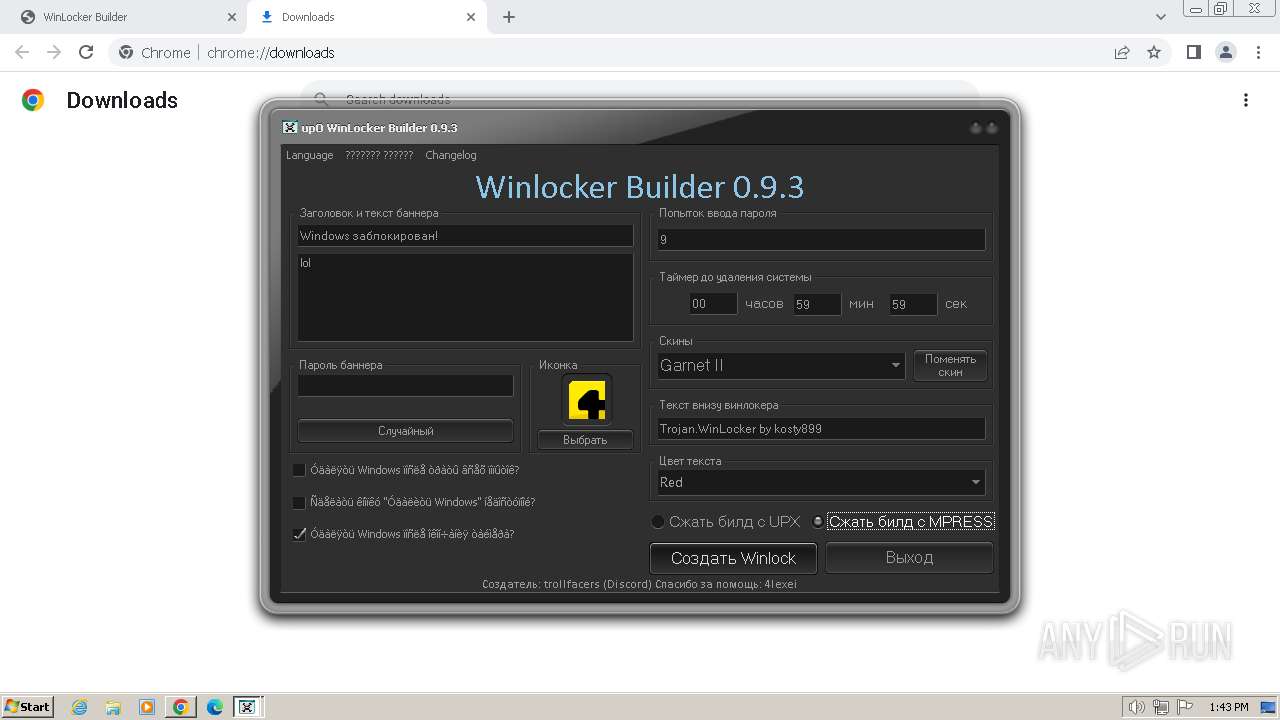Minimize the Chrome window
The image size is (1280, 720).
tap(1194, 9)
